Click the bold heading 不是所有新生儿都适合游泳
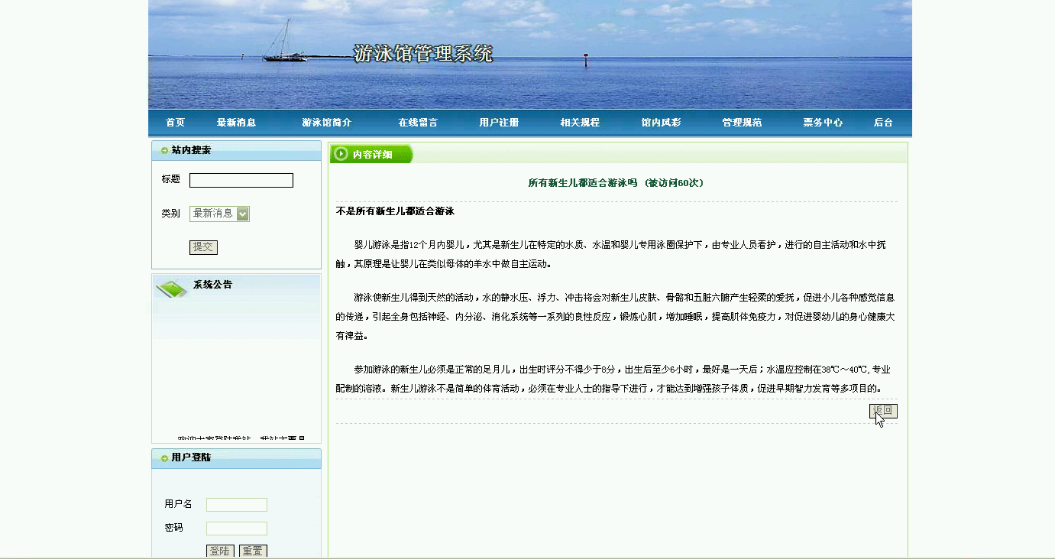Viewport: 1055px width, 559px height. pos(395,211)
